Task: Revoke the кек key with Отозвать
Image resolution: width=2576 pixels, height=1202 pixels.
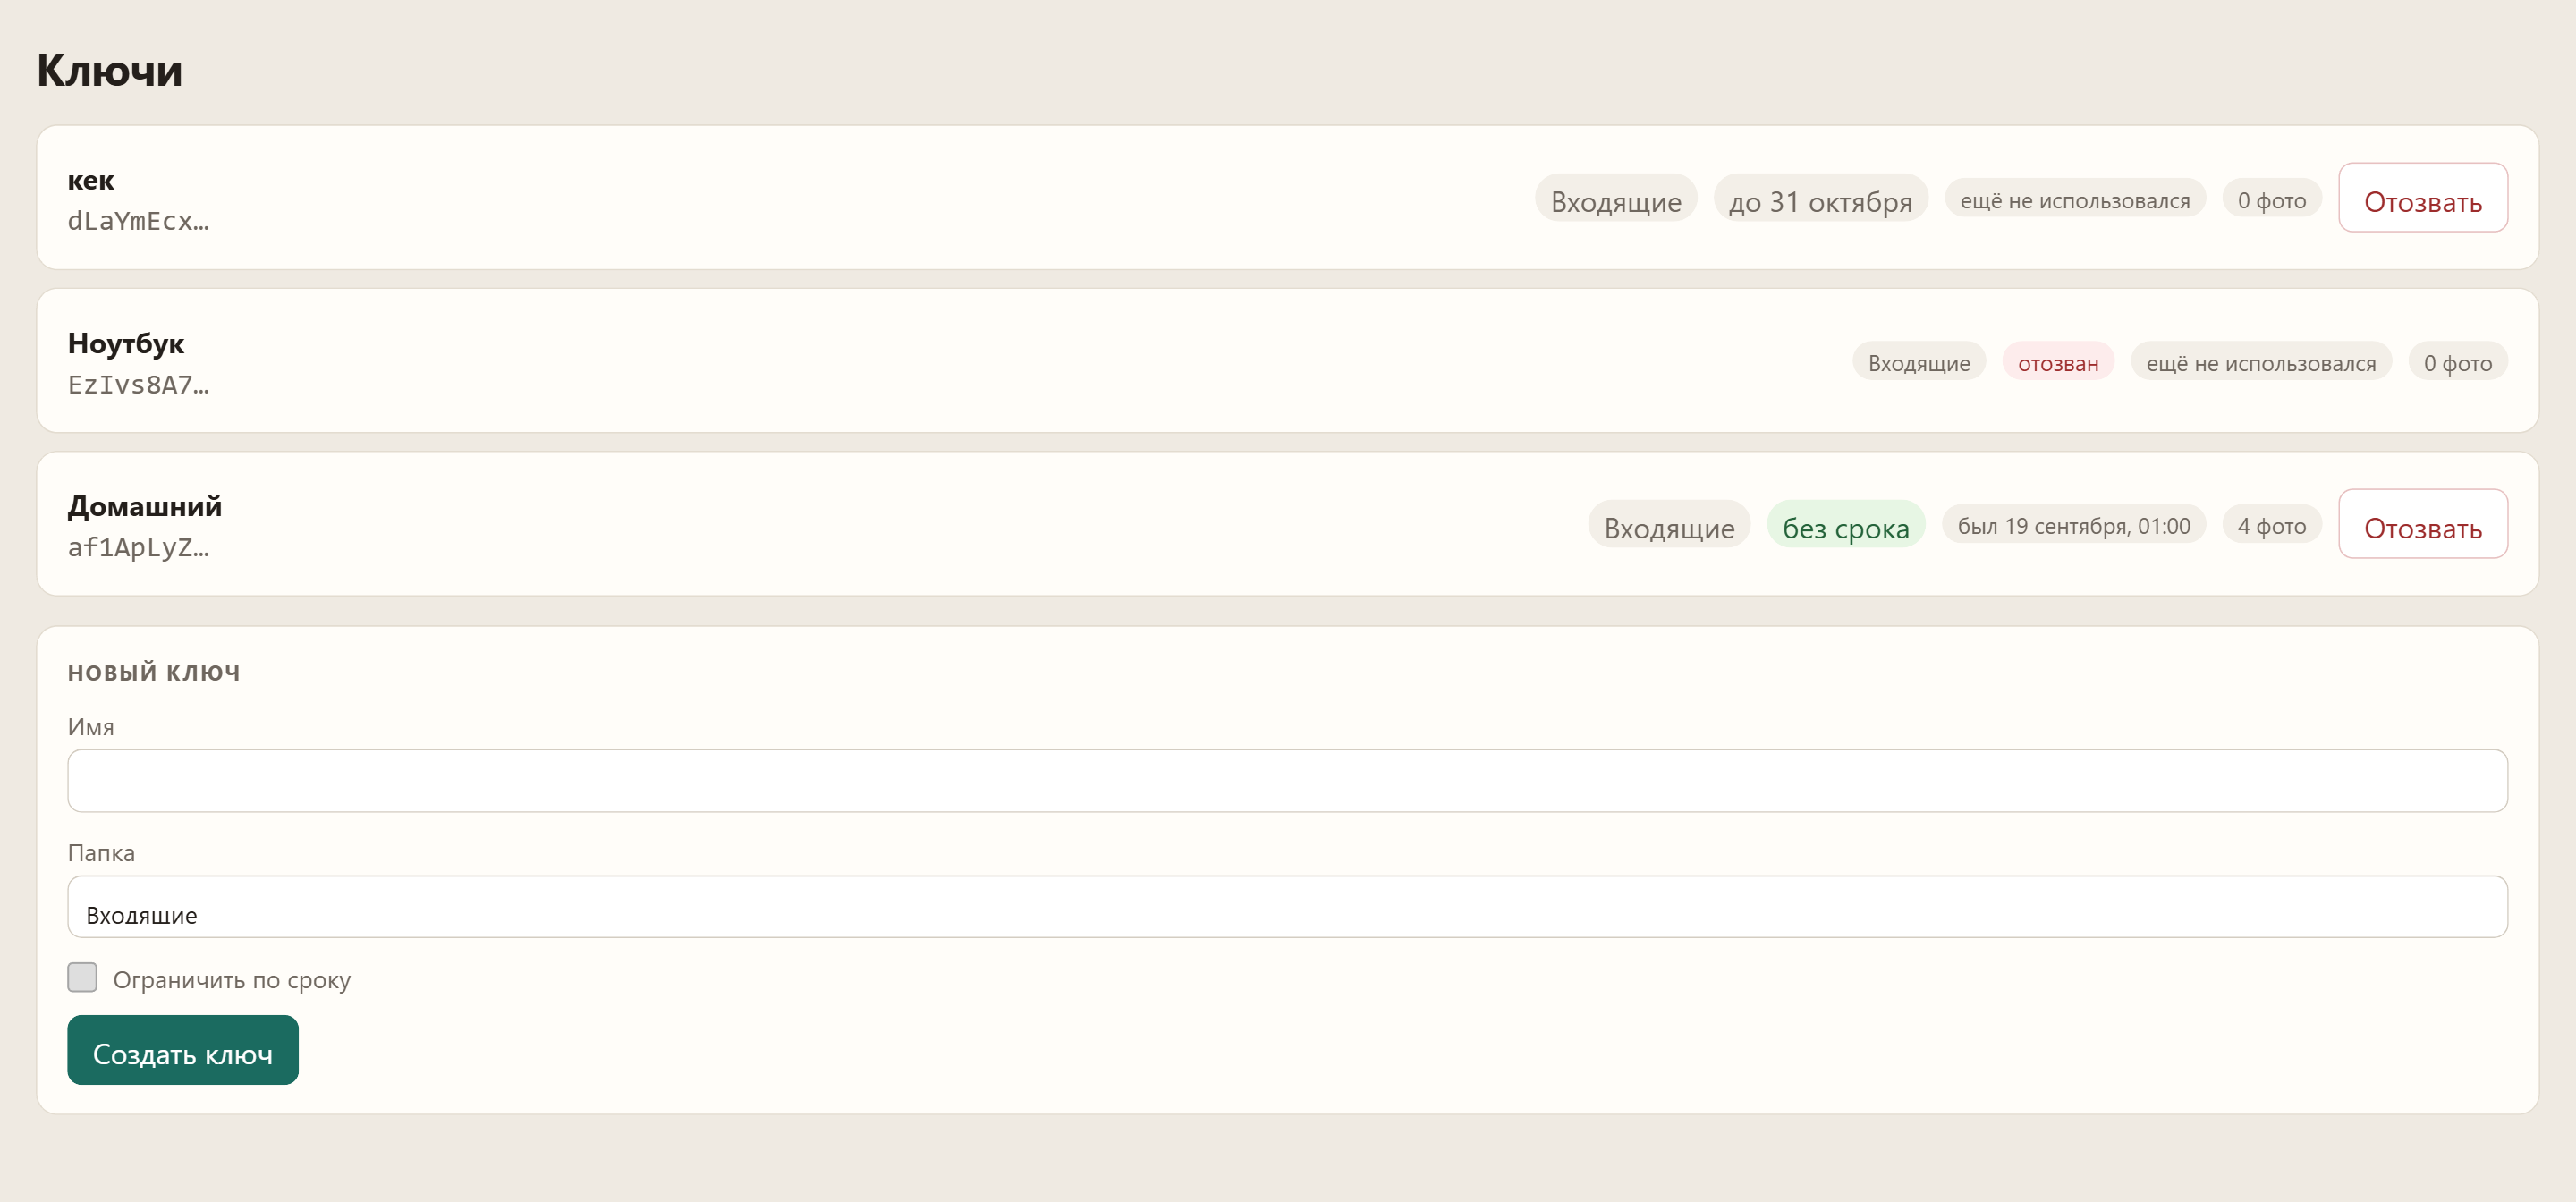Action: pyautogui.click(x=2422, y=198)
